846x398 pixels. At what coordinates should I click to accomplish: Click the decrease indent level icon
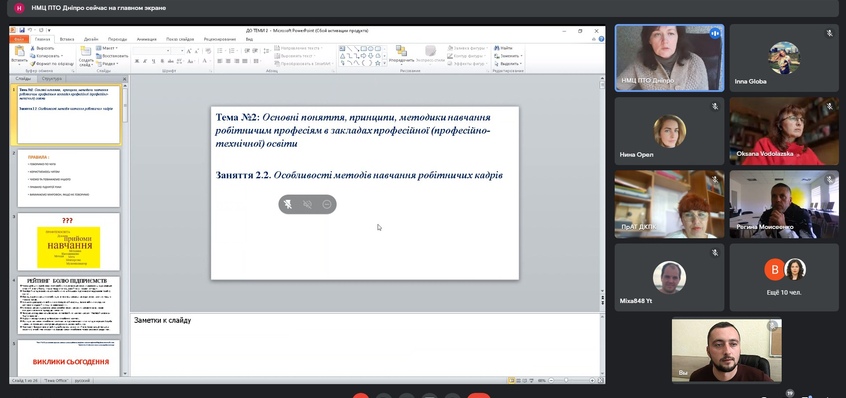pyautogui.click(x=247, y=51)
